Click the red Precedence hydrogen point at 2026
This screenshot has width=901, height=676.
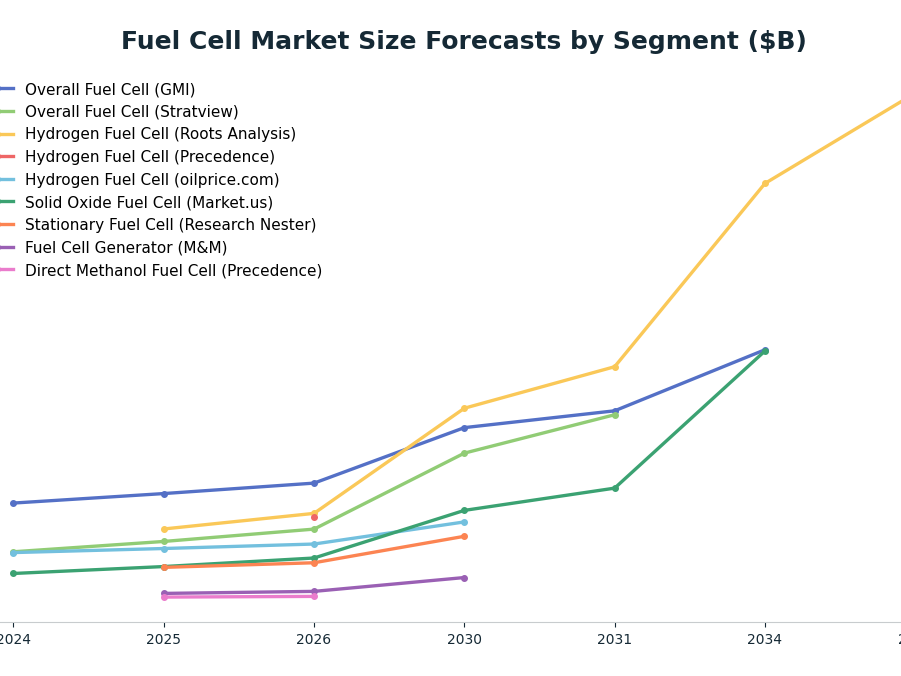point(314,517)
